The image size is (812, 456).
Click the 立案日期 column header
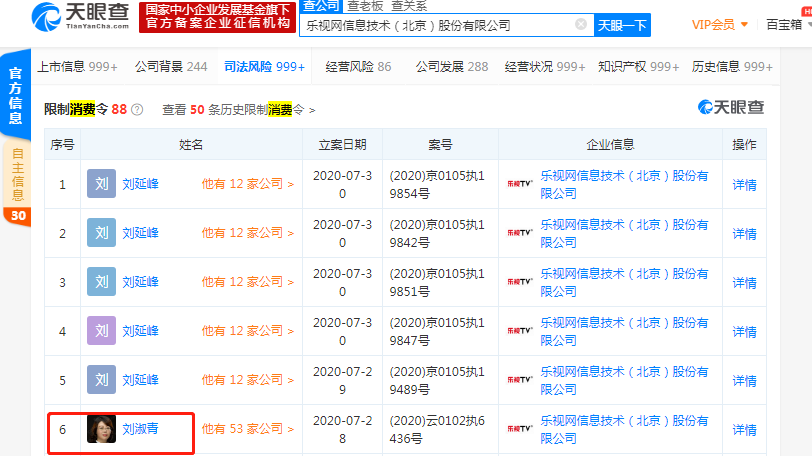342,144
